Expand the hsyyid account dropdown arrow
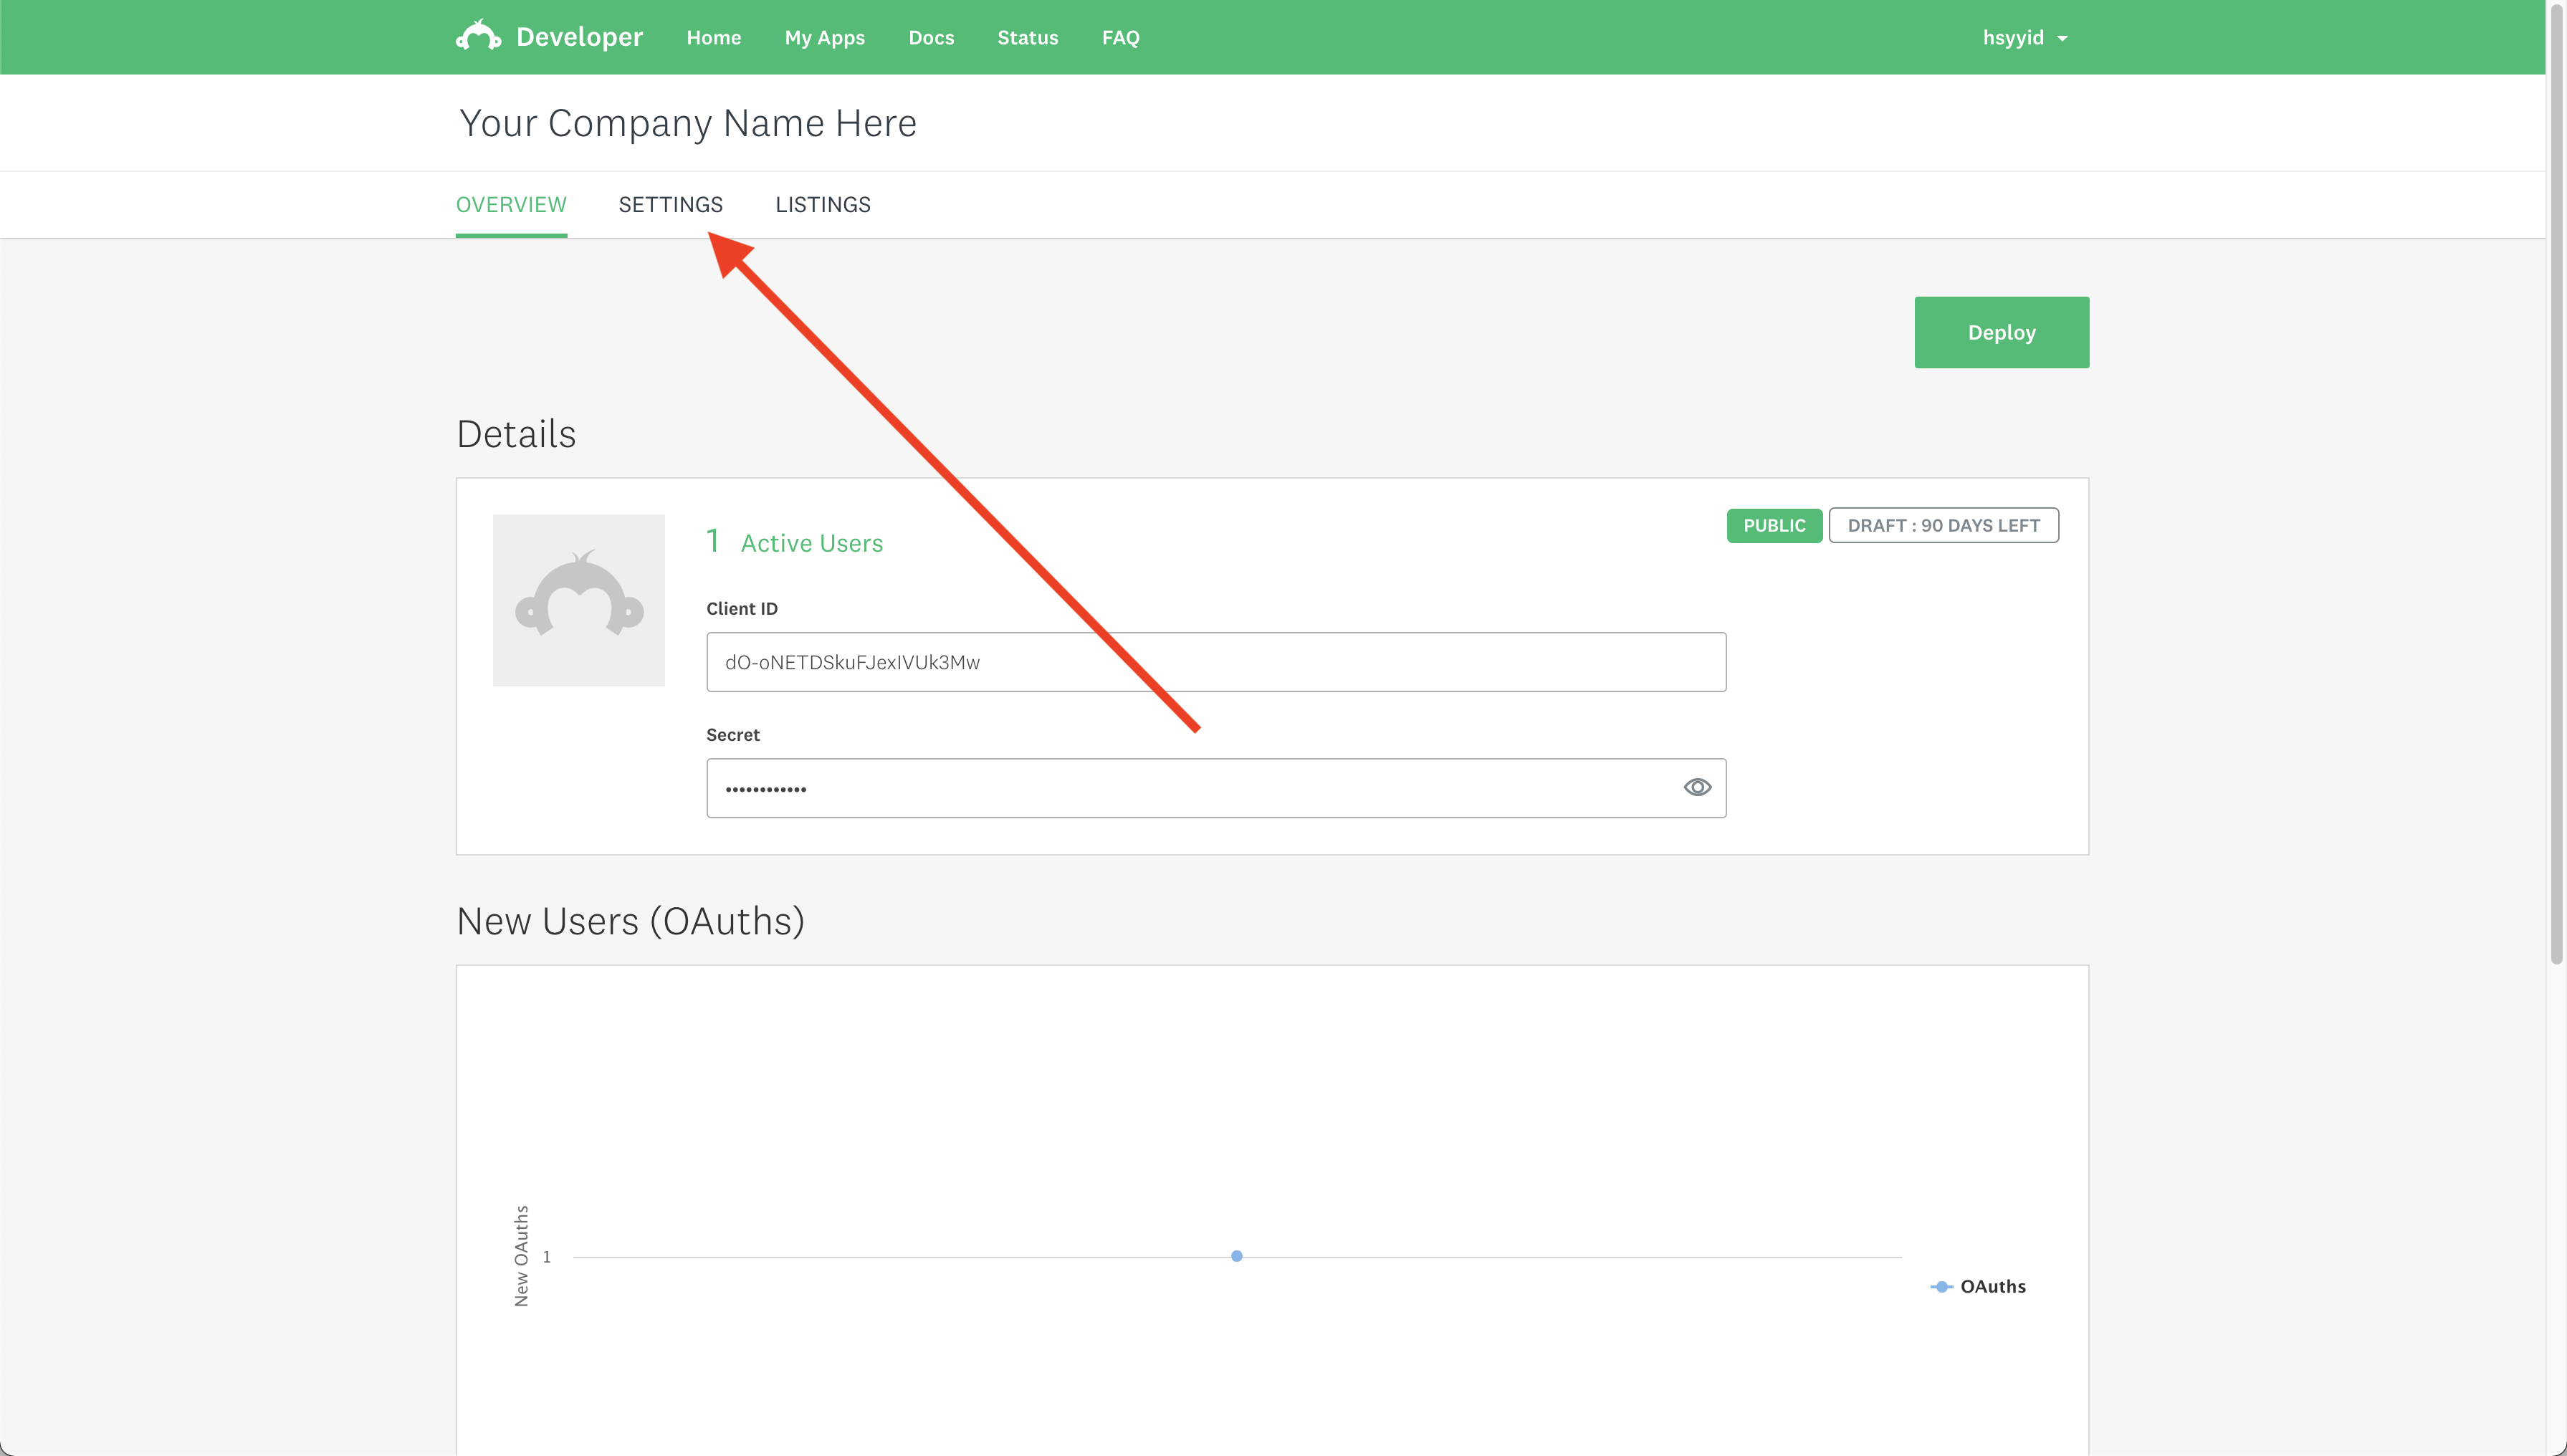Screen dimensions: 2567x1456 pyautogui.click(x=2062, y=39)
